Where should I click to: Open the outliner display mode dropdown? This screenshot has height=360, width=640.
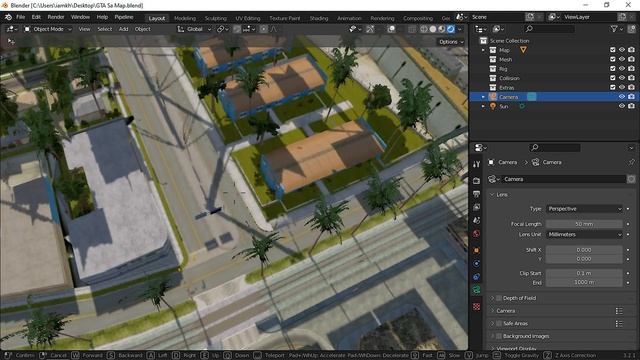[x=499, y=29]
